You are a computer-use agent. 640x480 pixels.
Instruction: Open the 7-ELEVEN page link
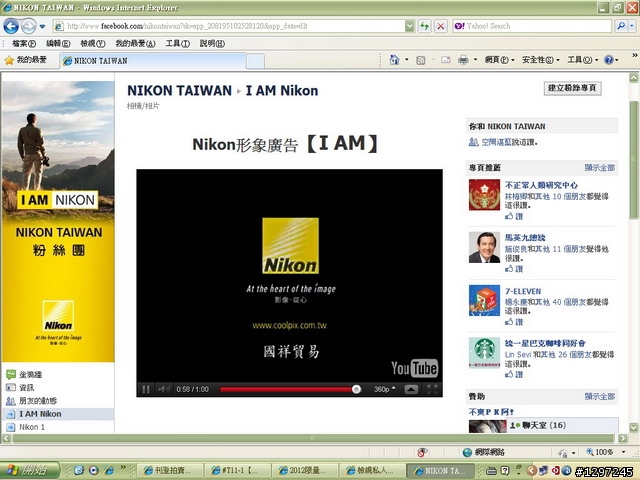[523, 291]
